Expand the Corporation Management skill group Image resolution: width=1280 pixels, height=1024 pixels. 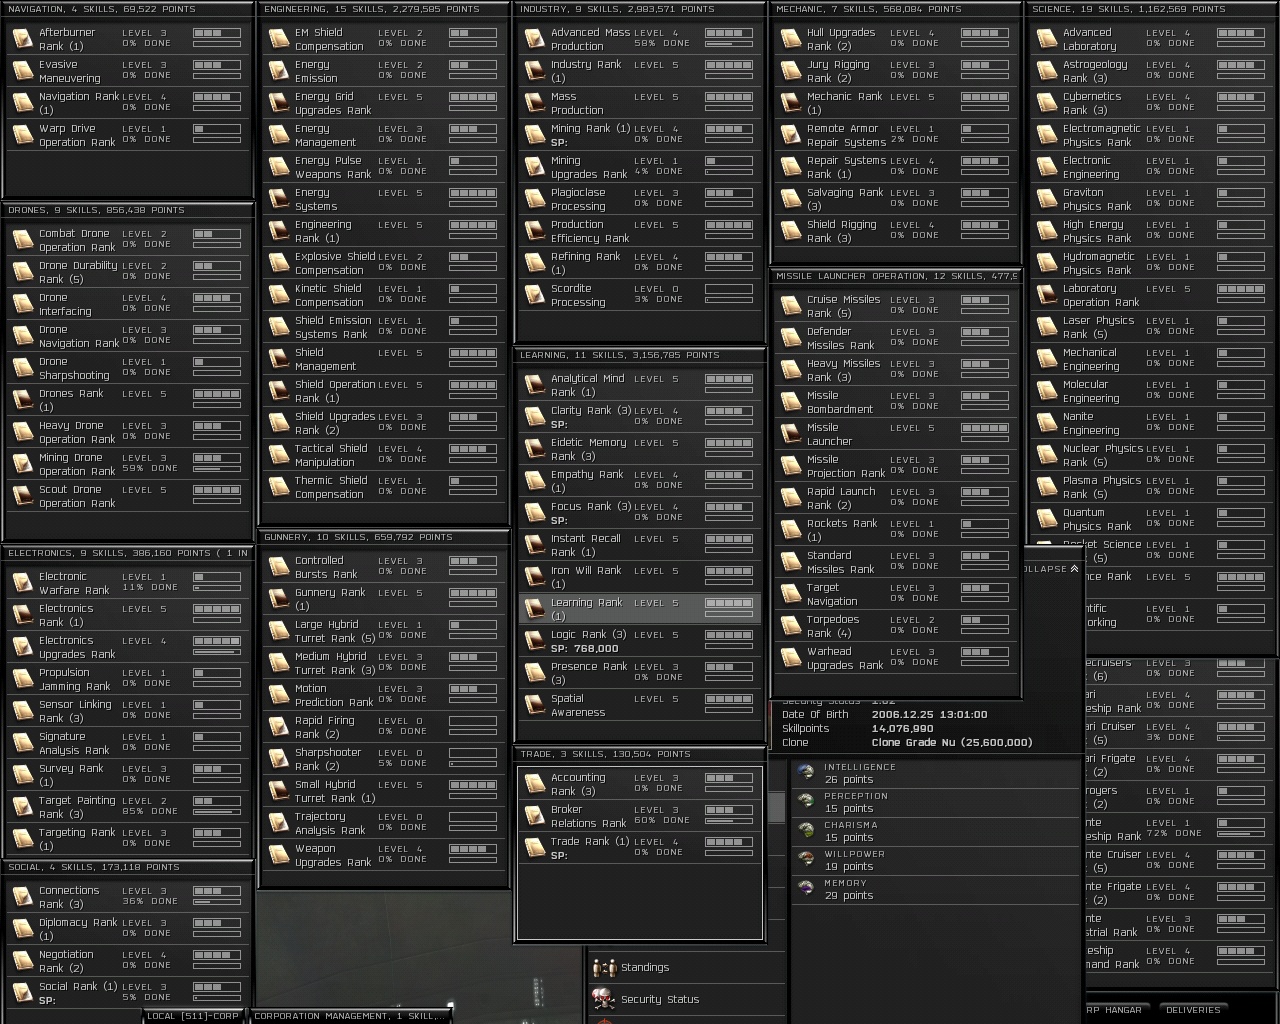(x=349, y=1016)
